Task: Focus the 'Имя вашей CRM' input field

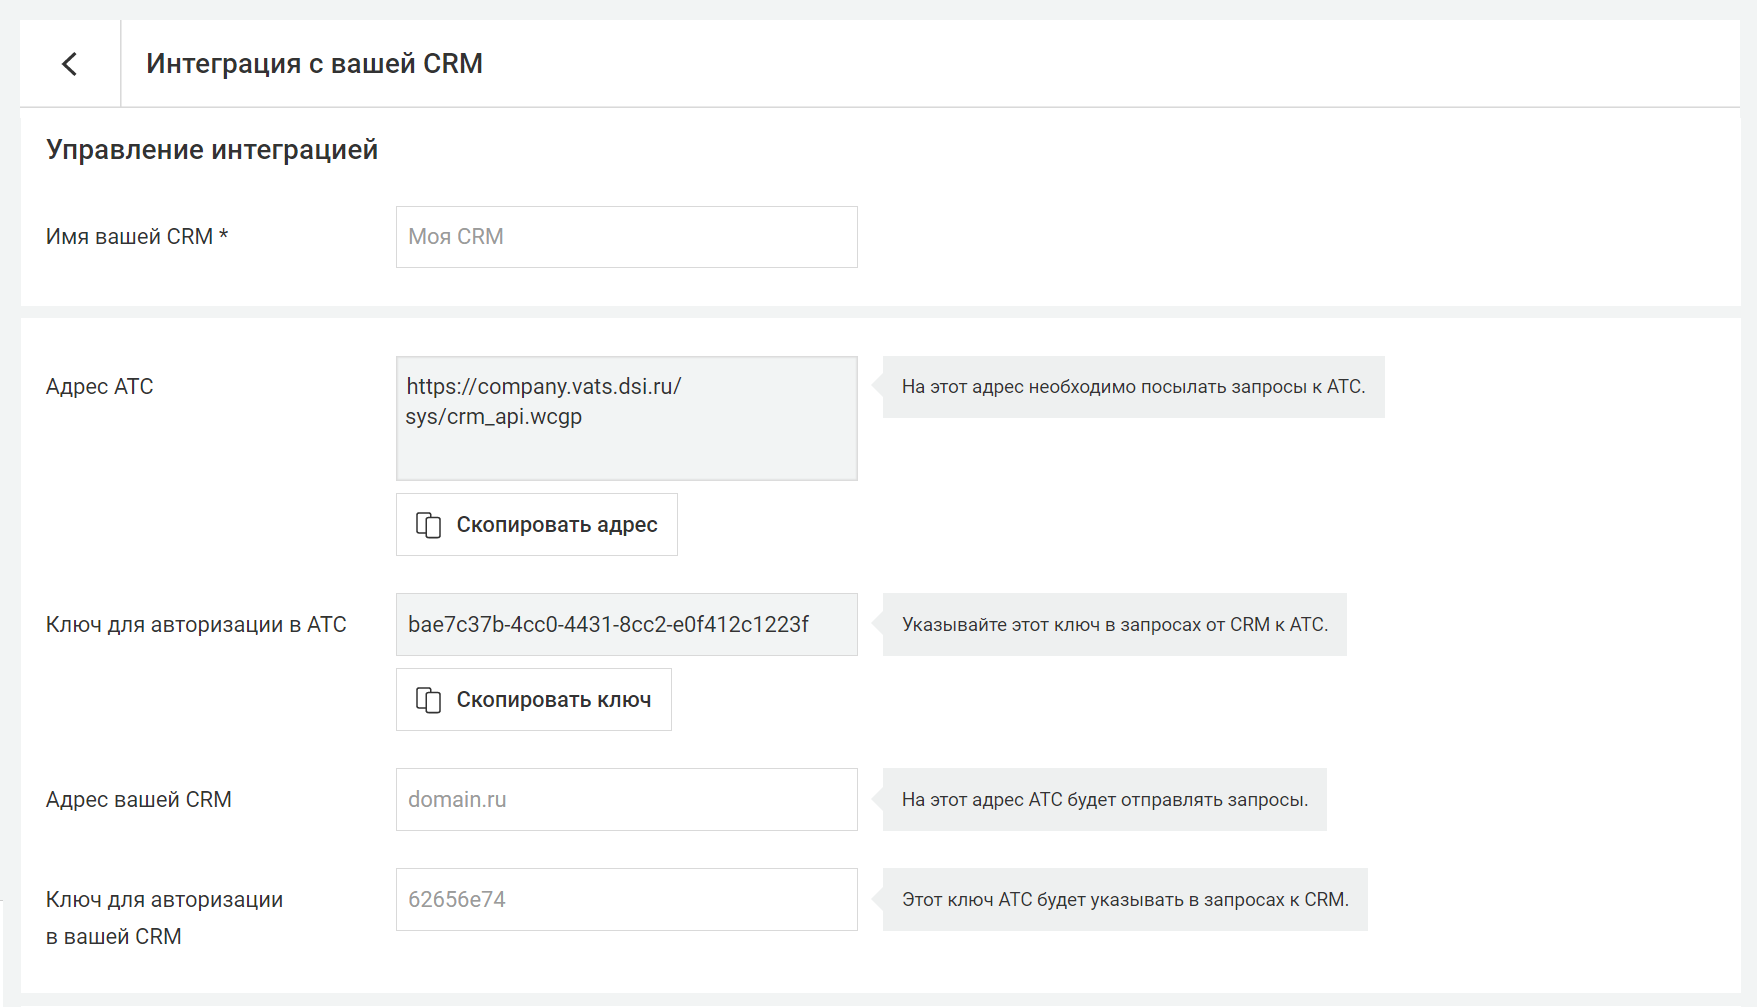Action: tap(626, 237)
